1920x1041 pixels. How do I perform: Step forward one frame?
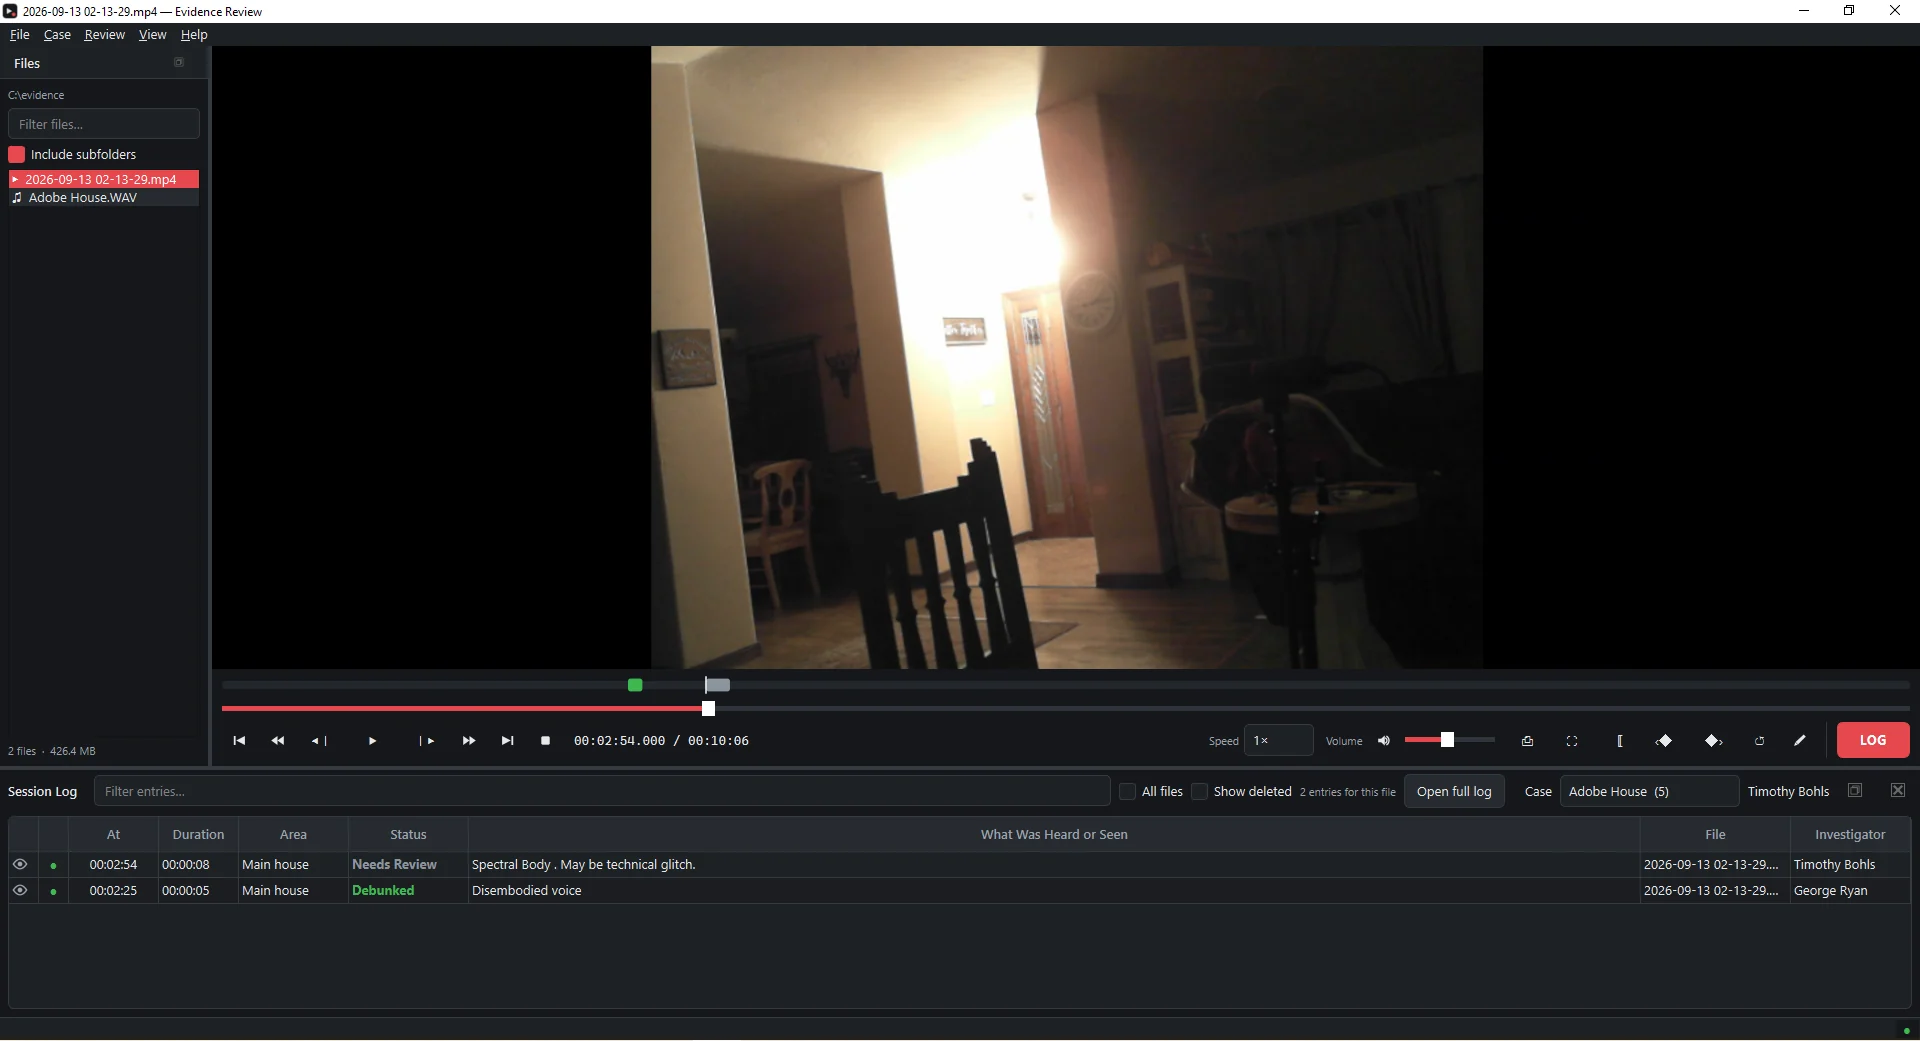[427, 741]
